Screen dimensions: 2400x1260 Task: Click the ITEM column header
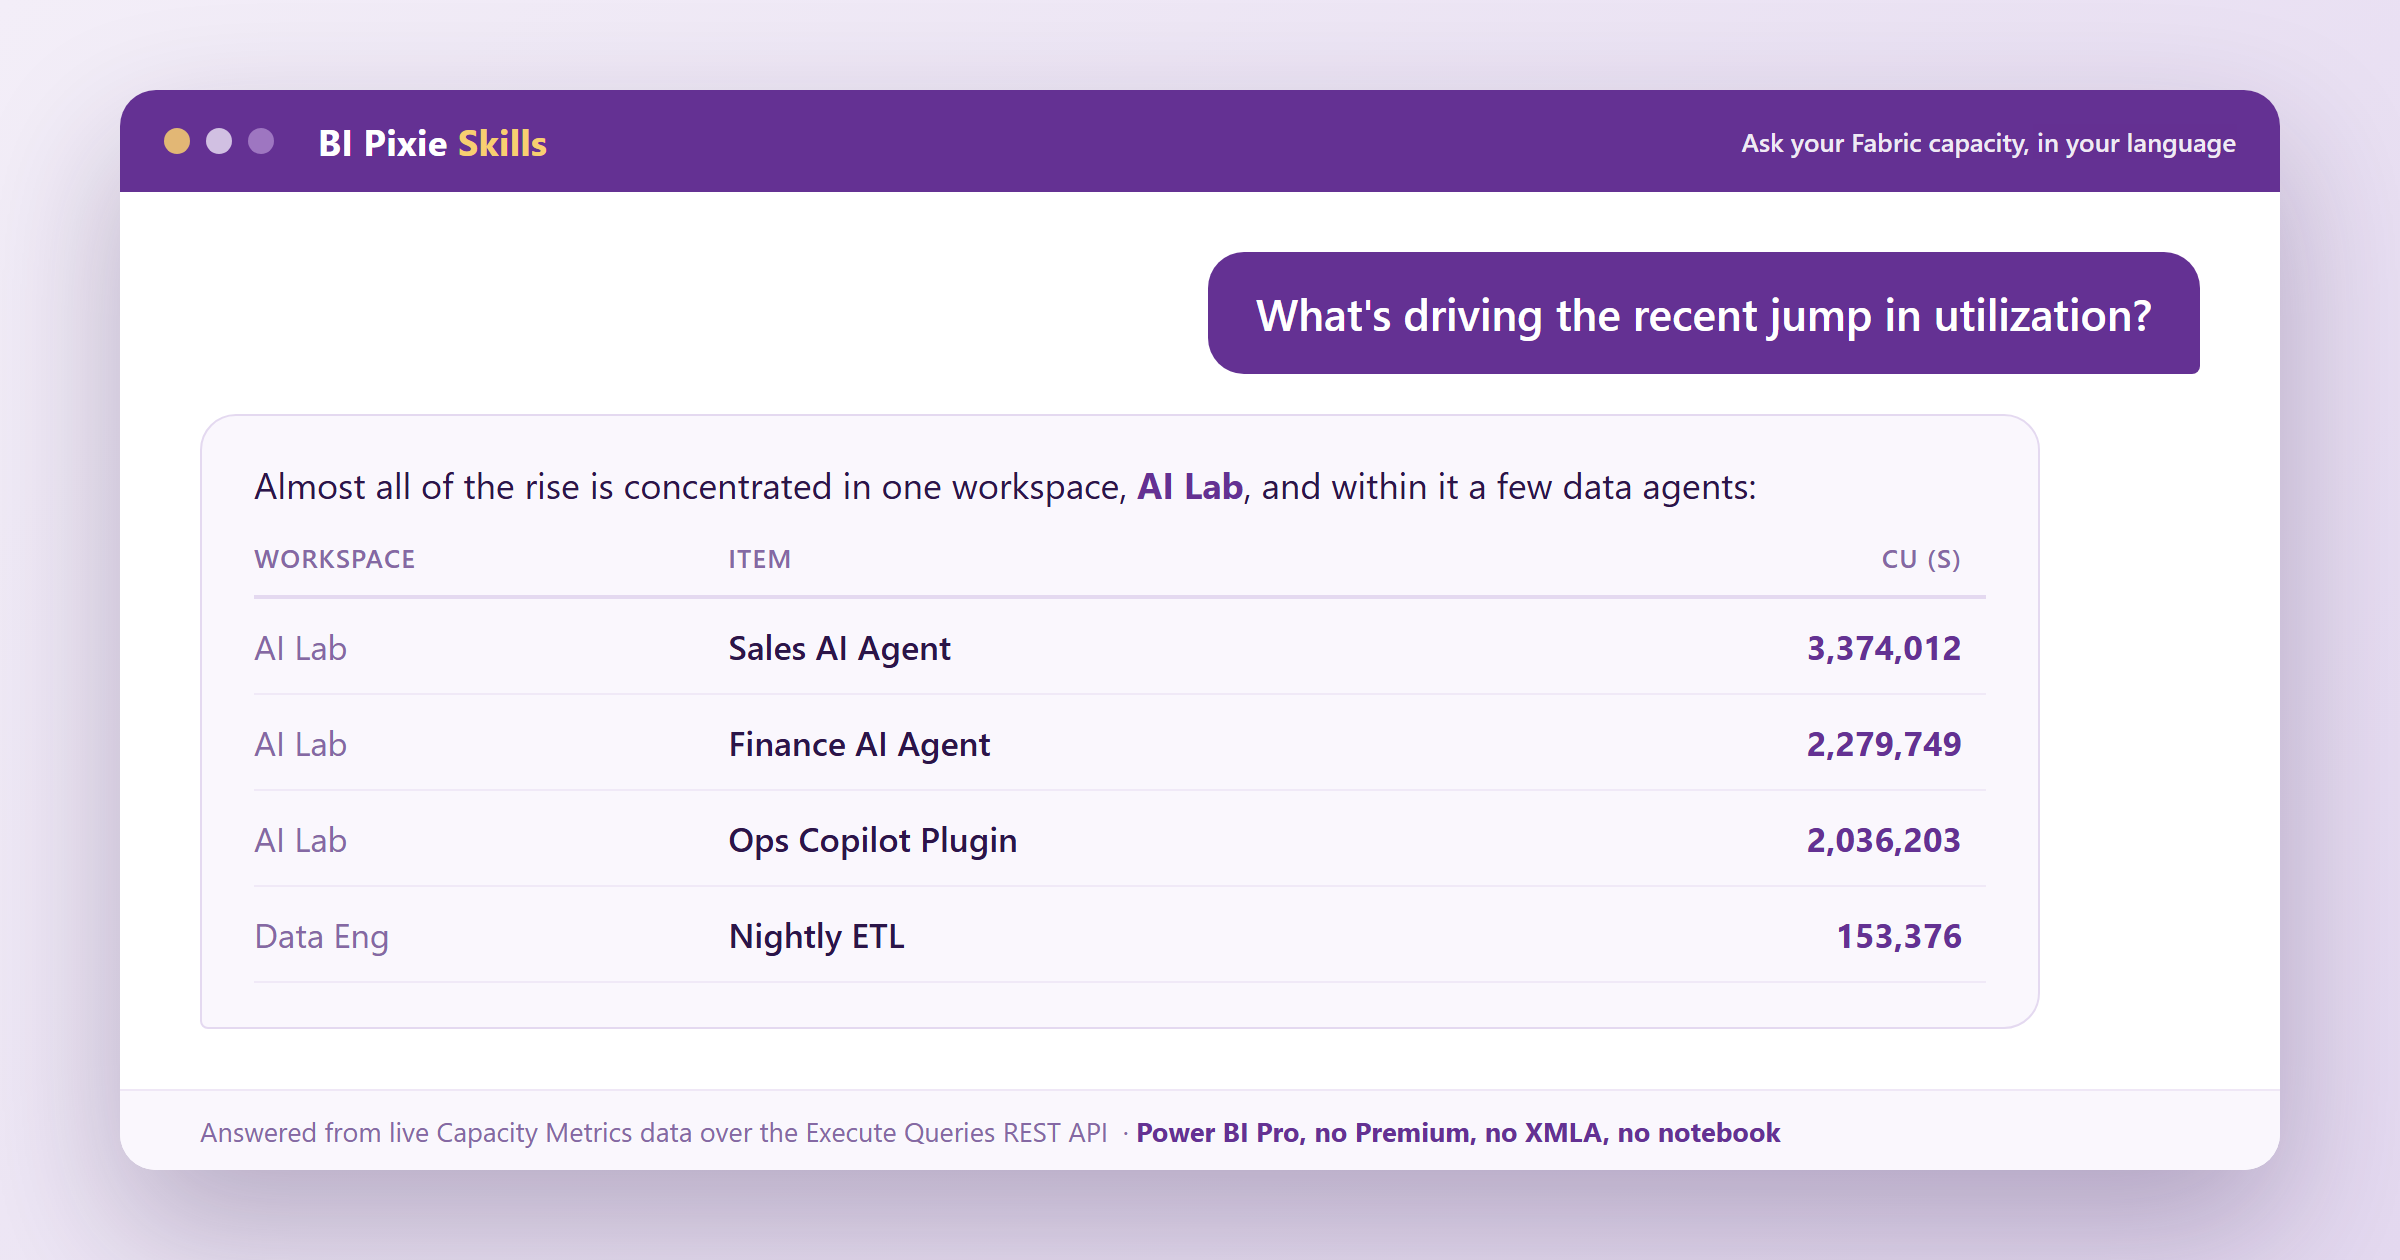760,559
